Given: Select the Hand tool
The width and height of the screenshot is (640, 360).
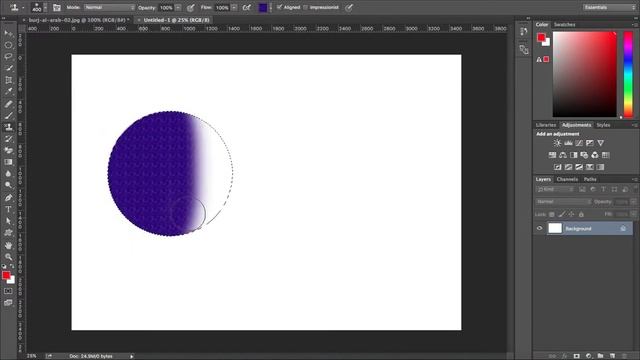Looking at the screenshot, I should coord(8,245).
